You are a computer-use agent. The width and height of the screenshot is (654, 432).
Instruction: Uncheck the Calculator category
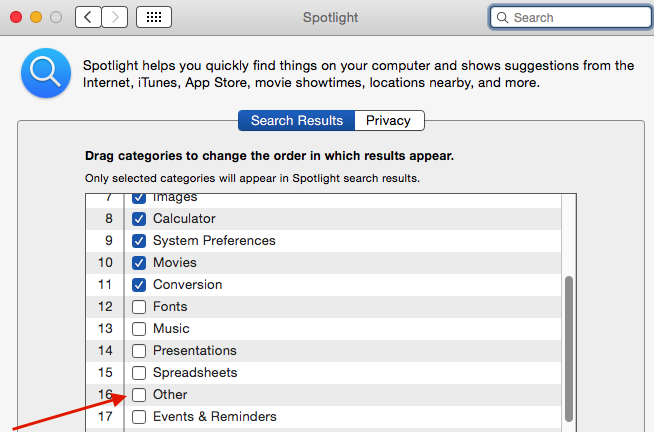pyautogui.click(x=139, y=219)
